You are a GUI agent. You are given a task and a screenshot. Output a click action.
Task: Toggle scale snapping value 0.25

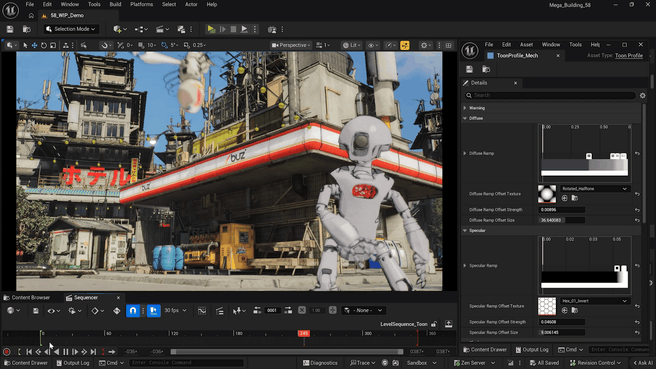pyautogui.click(x=195, y=45)
